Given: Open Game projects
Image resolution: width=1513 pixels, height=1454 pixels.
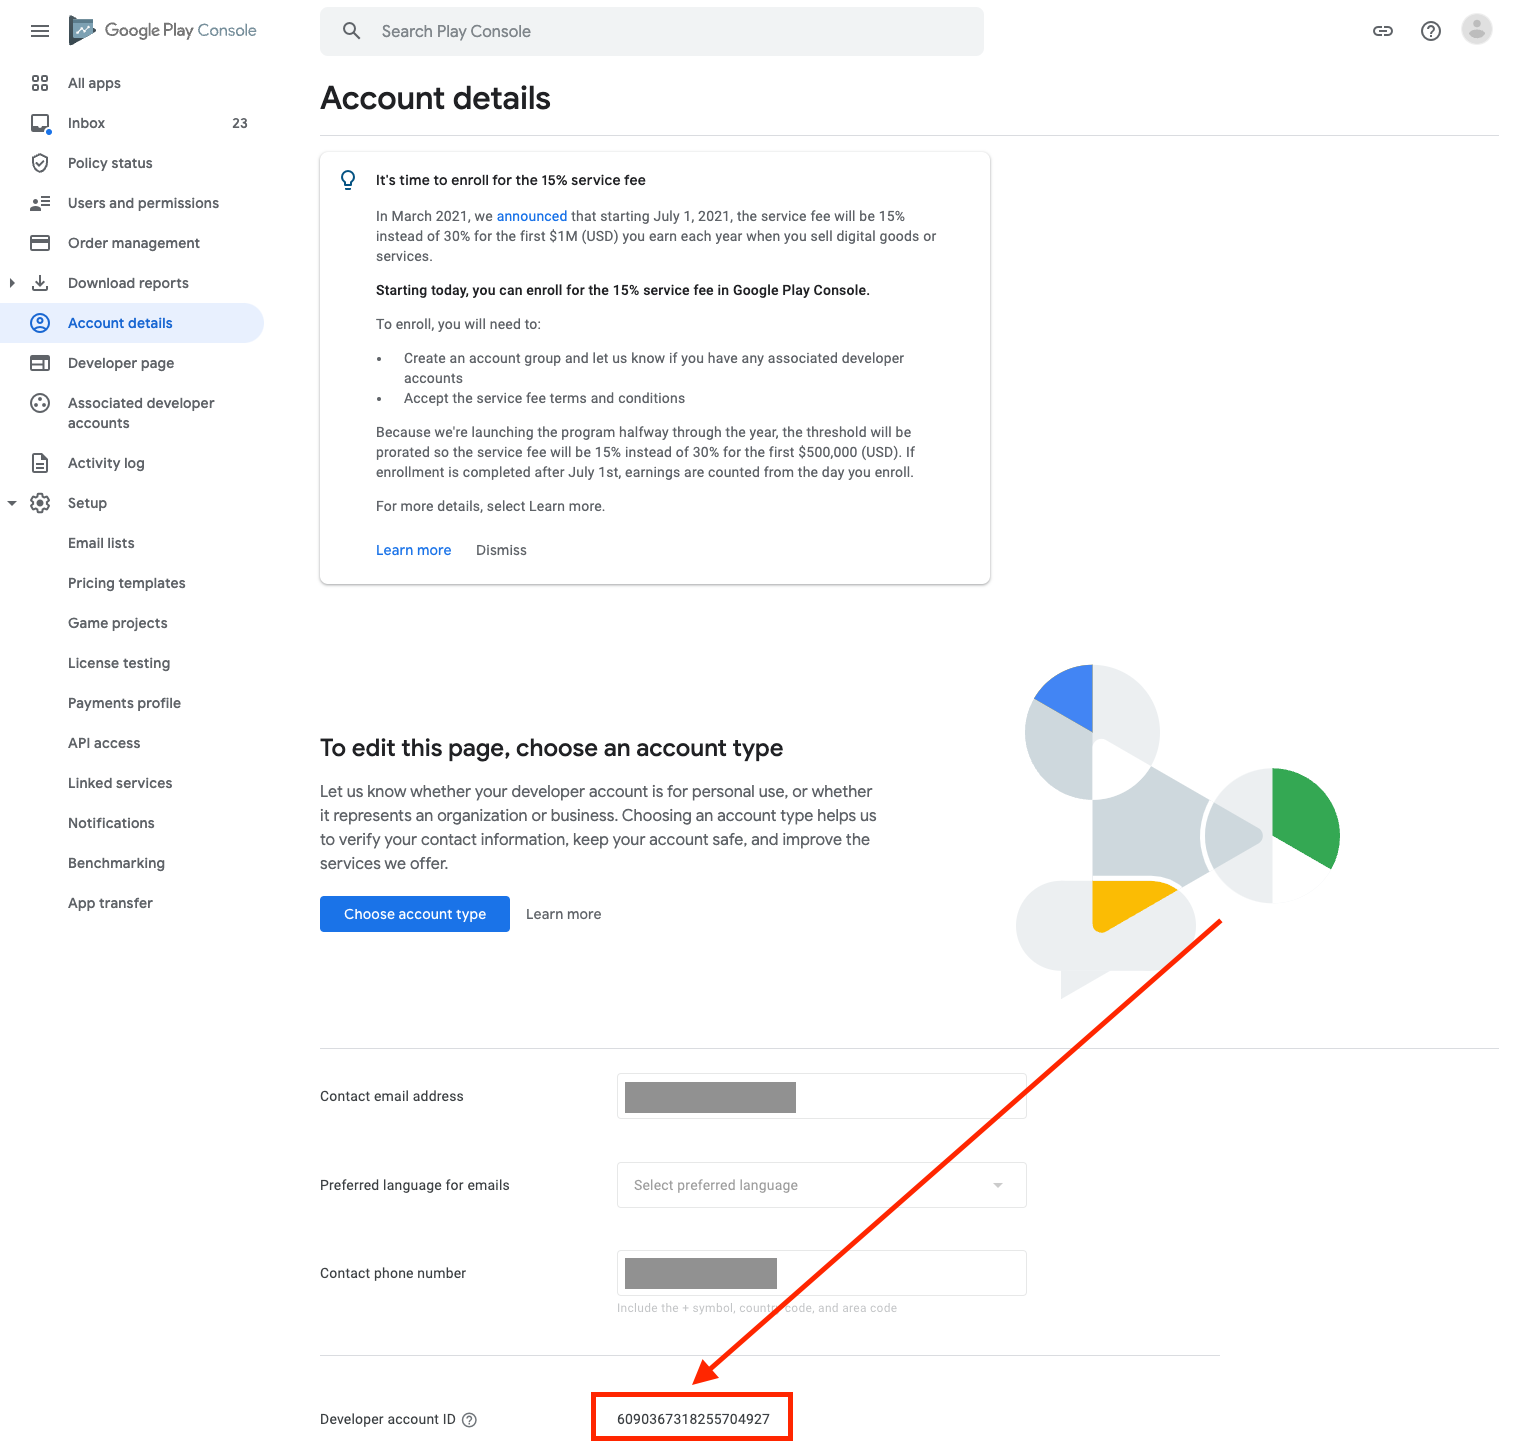Looking at the screenshot, I should [x=118, y=623].
